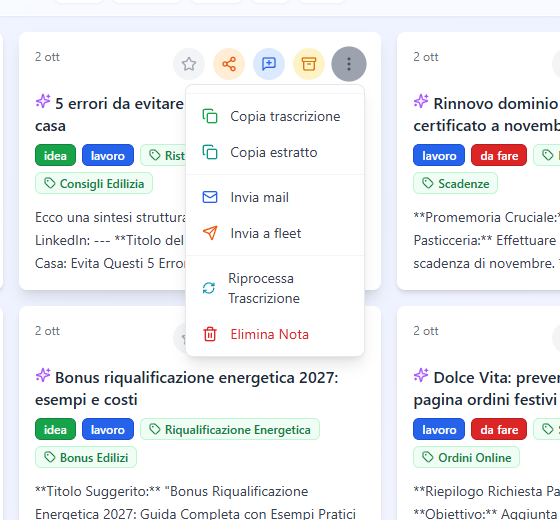Click "idea" tag on Bonus riqualificazione note

55,429
